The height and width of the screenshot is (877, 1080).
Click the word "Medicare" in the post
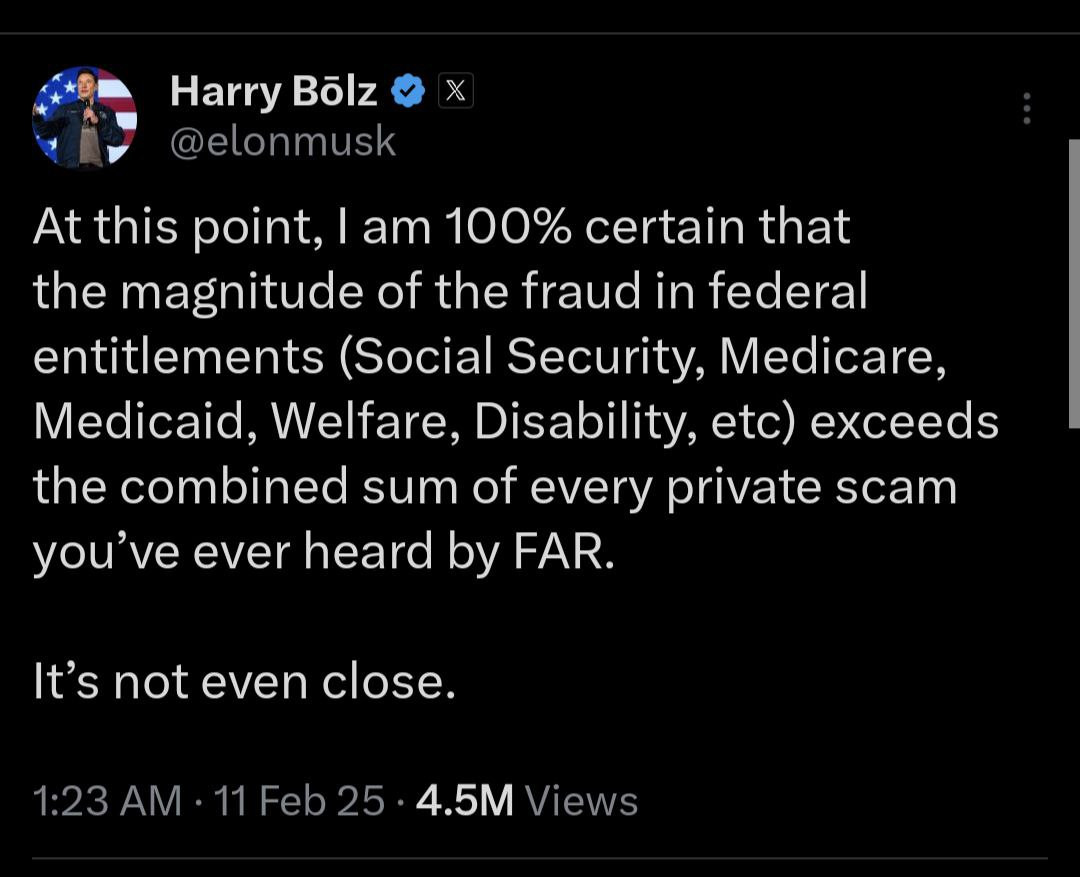(x=832, y=358)
